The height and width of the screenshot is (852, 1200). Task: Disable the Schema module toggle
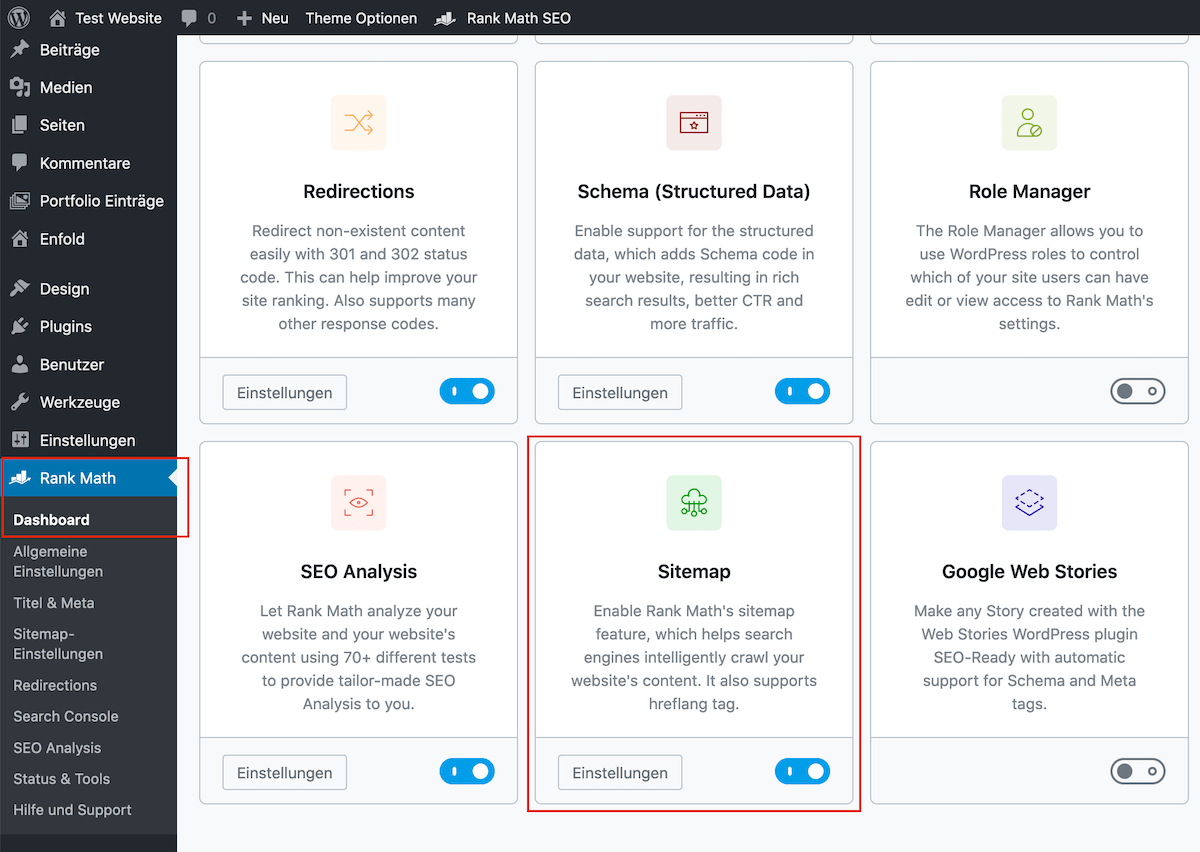802,392
